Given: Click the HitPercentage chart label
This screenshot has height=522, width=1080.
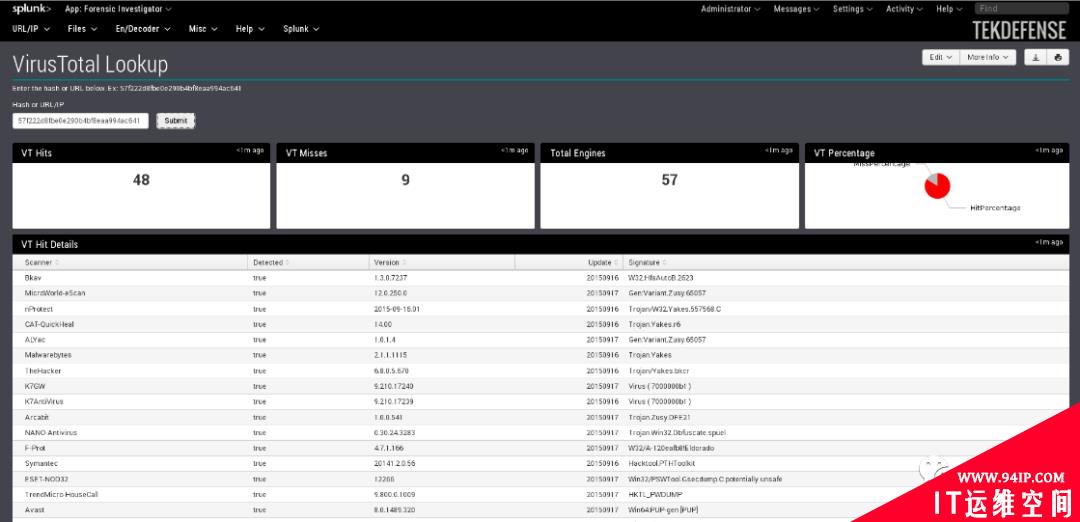Looking at the screenshot, I should 995,208.
